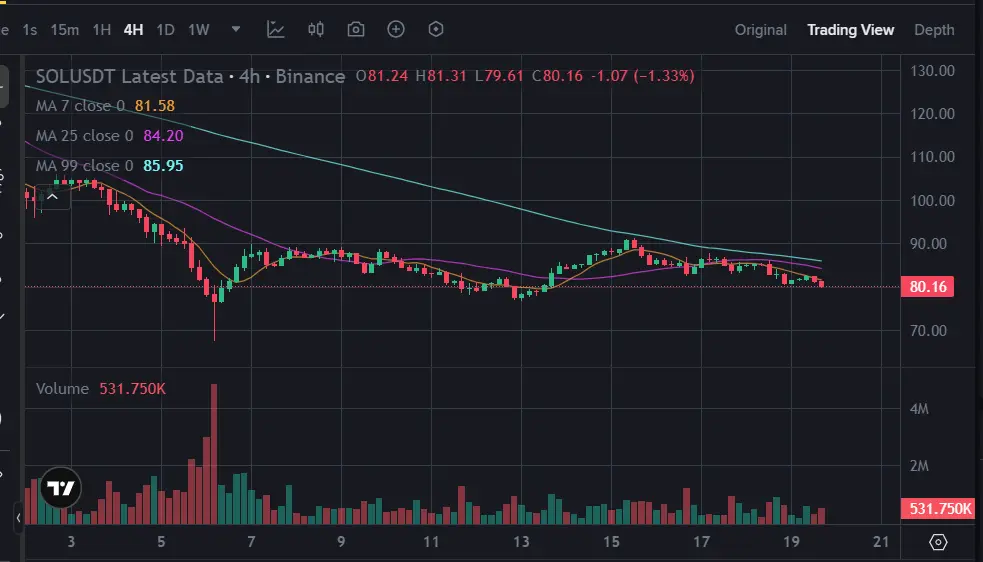The width and height of the screenshot is (983, 562).
Task: Open the Depth chart tab
Action: pyautogui.click(x=934, y=29)
